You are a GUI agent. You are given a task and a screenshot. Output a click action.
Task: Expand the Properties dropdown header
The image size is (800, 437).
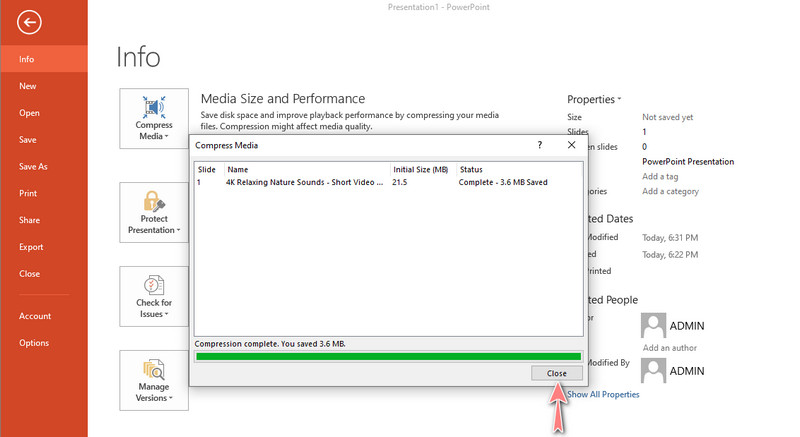click(x=594, y=99)
